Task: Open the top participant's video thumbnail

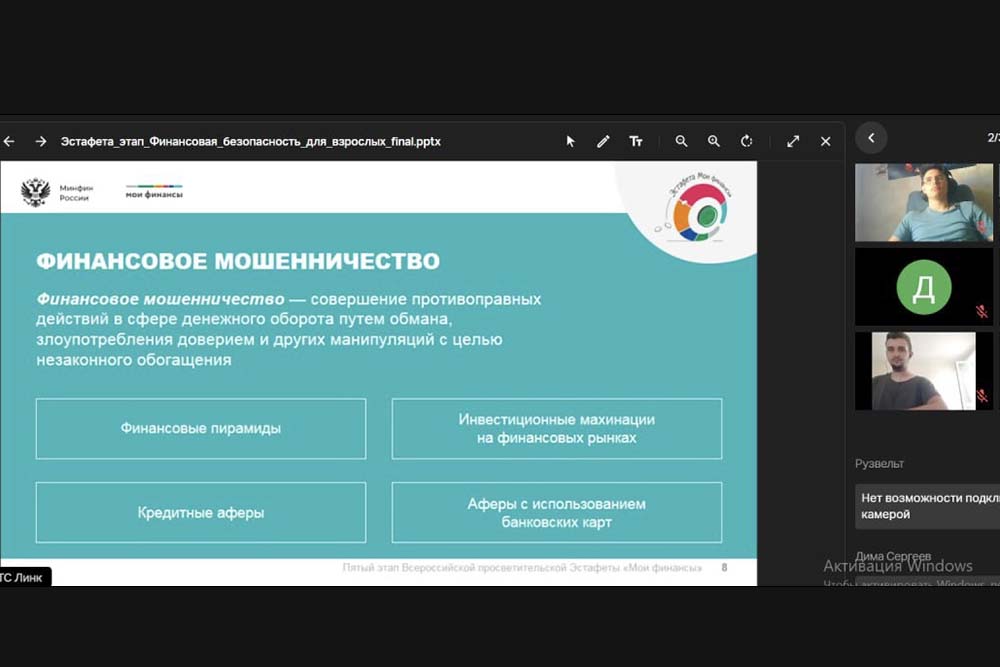Action: pyautogui.click(x=923, y=203)
